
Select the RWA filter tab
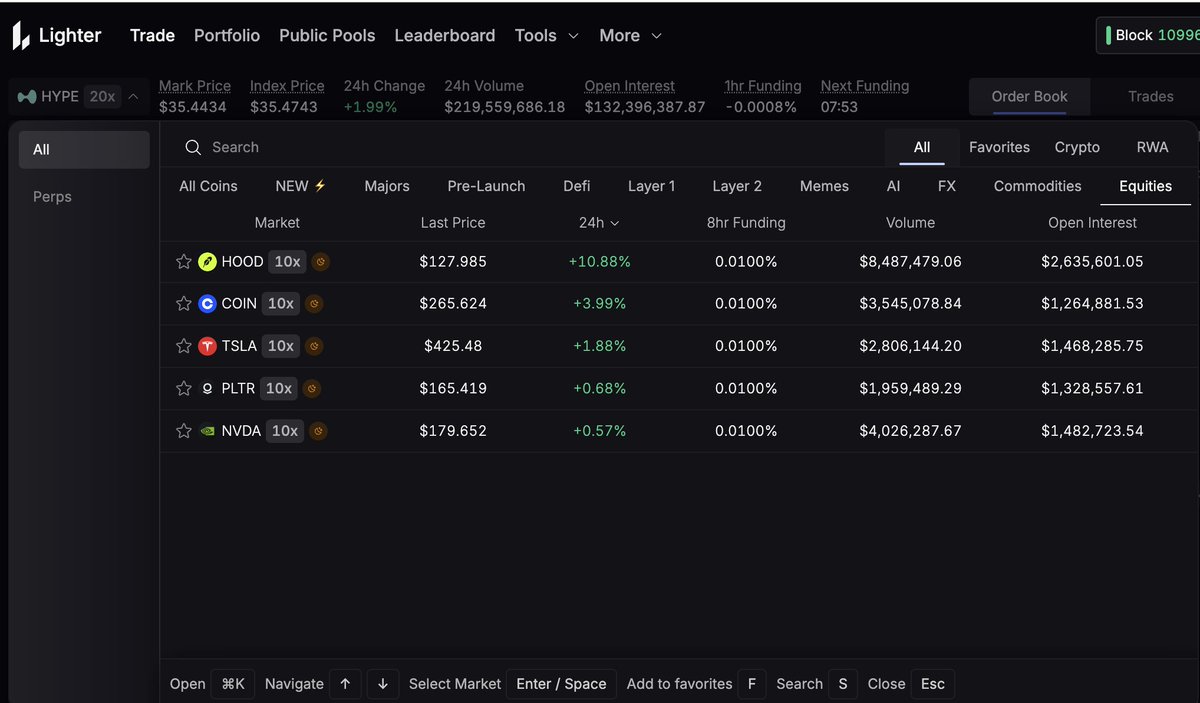(1152, 147)
